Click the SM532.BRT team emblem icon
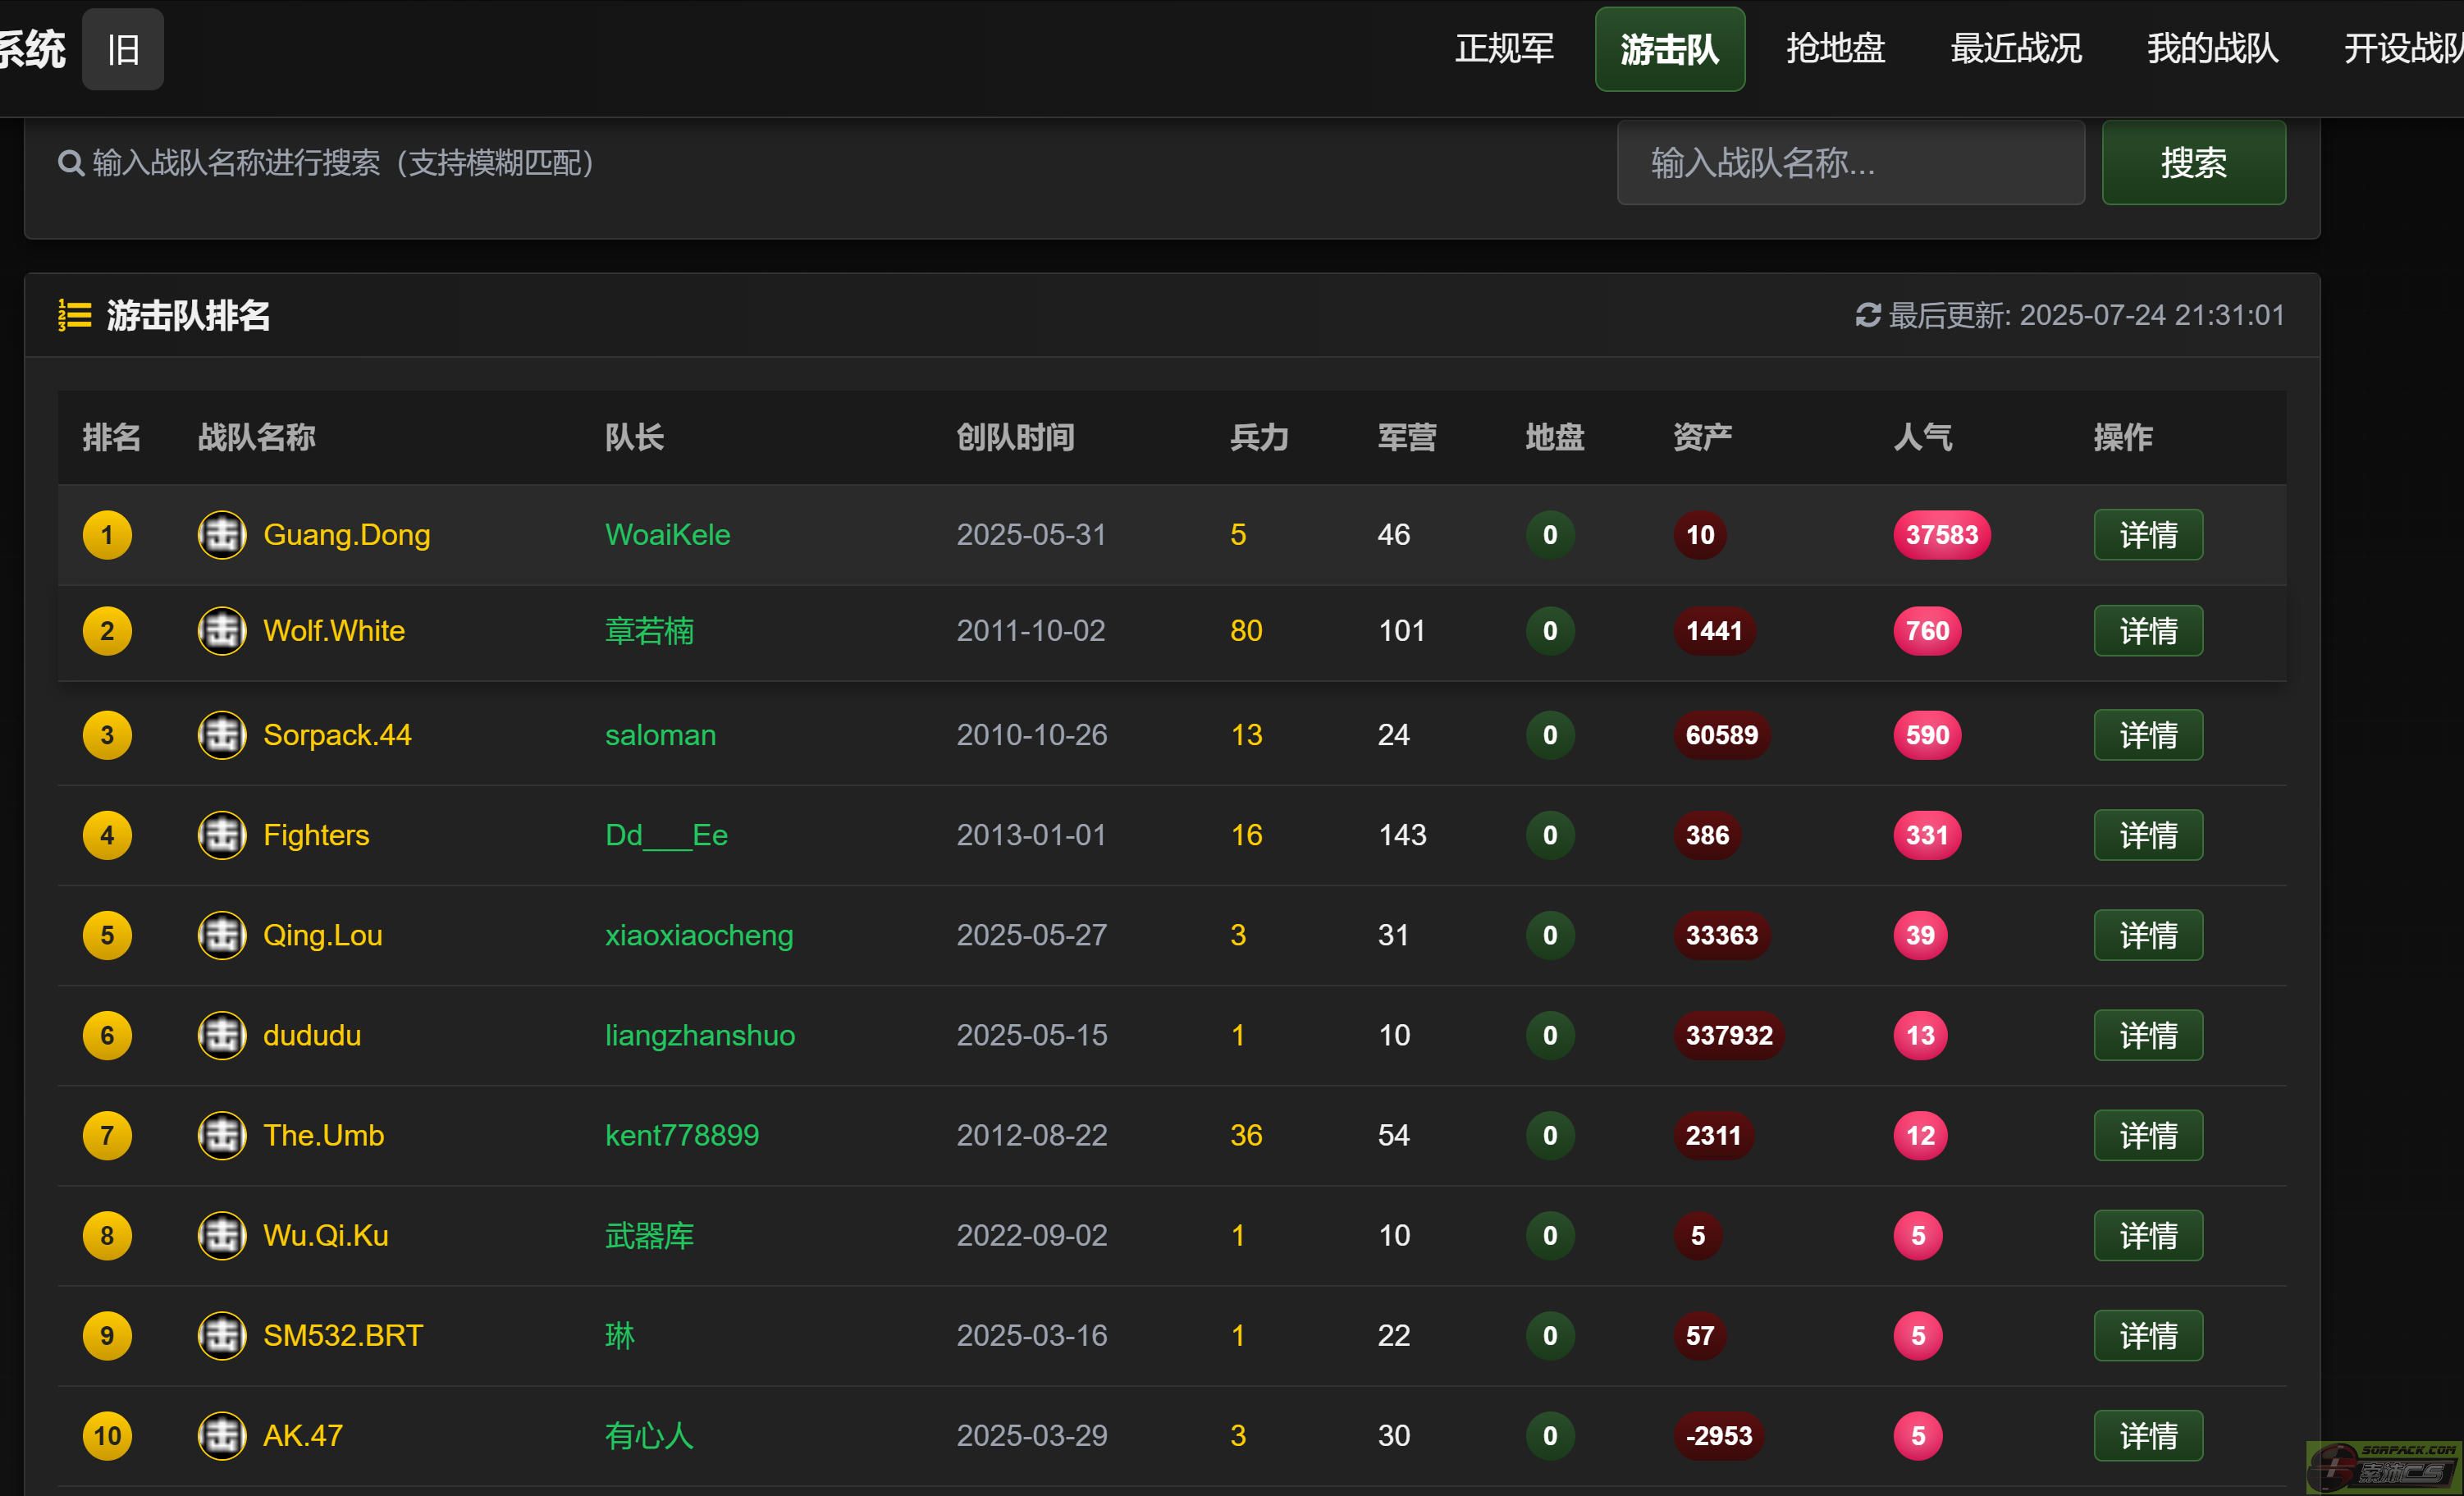Viewport: 2464px width, 1496px height. pos(222,1335)
